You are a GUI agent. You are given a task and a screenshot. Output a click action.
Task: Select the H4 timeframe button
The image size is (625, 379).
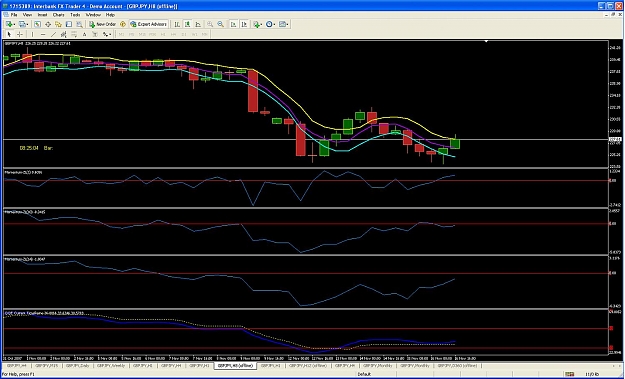[x=173, y=35]
